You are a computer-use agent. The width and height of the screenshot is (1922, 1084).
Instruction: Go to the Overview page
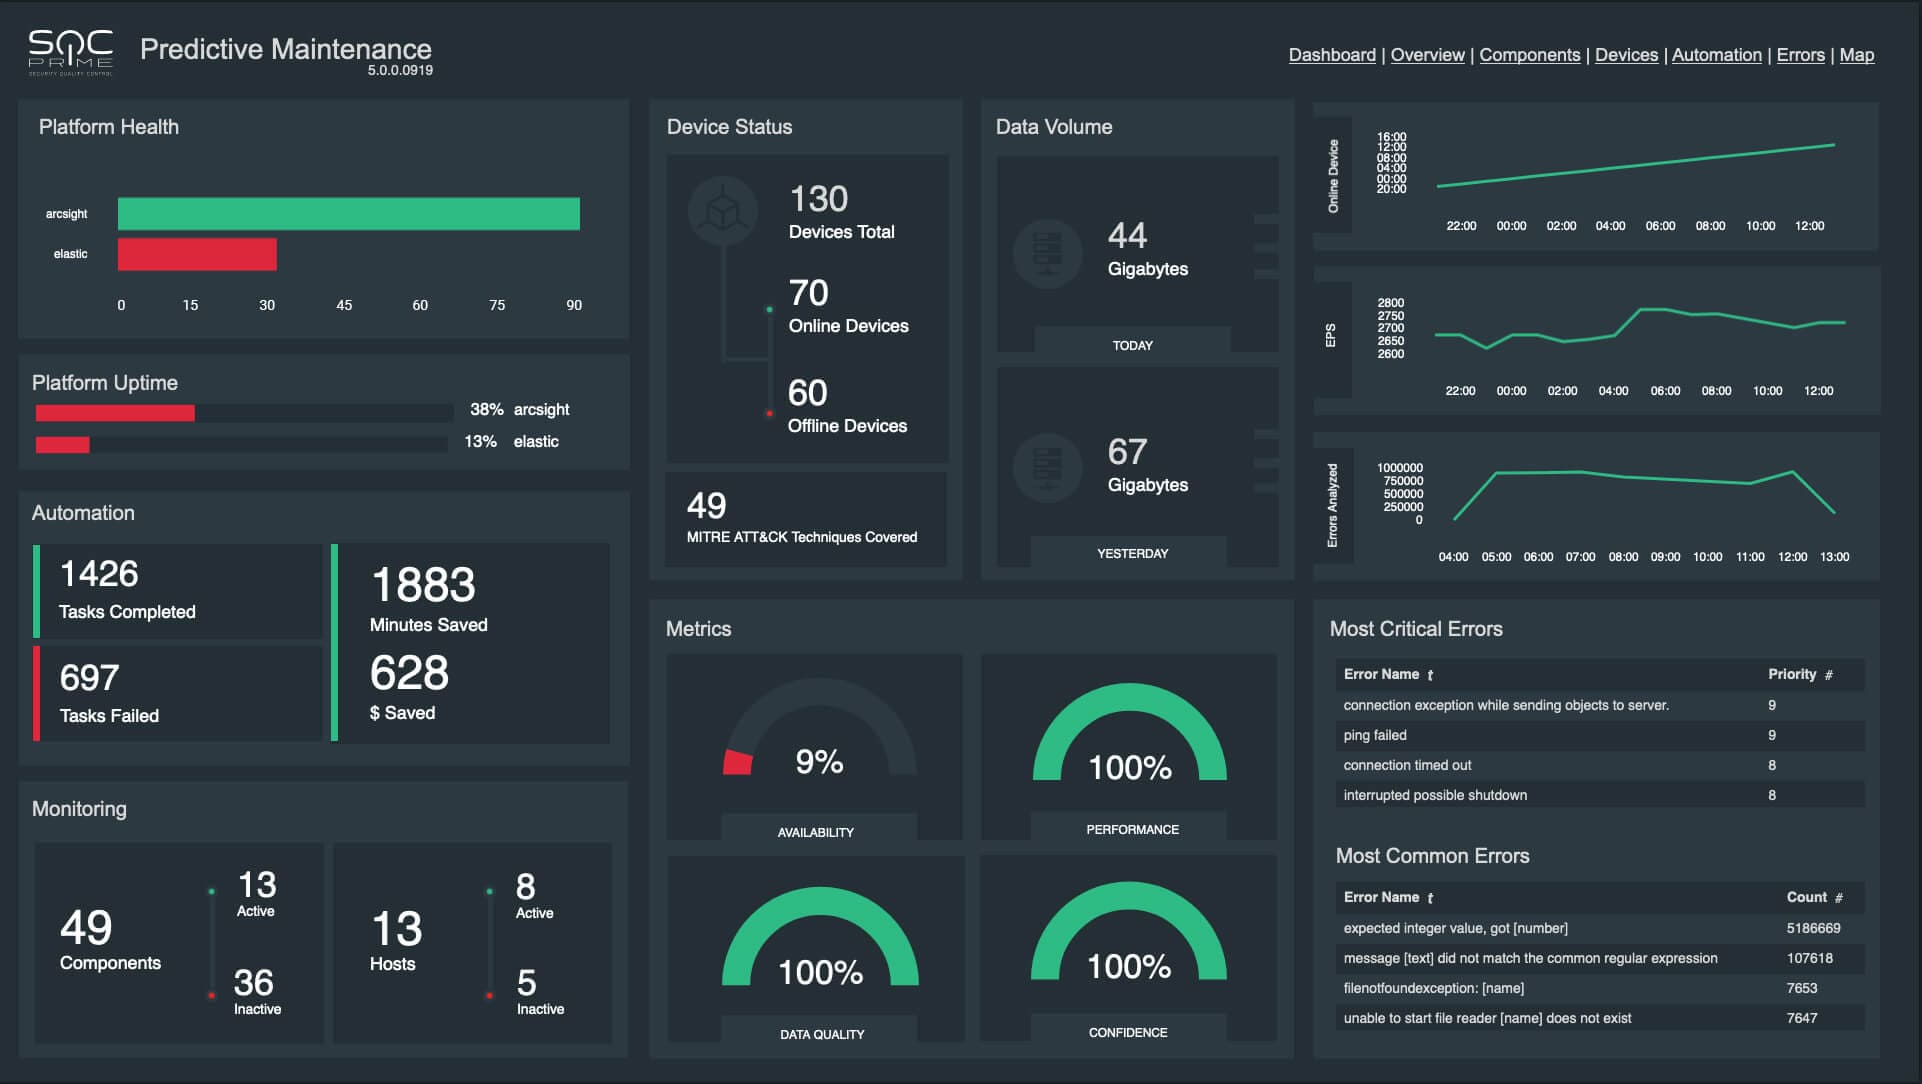[1427, 55]
